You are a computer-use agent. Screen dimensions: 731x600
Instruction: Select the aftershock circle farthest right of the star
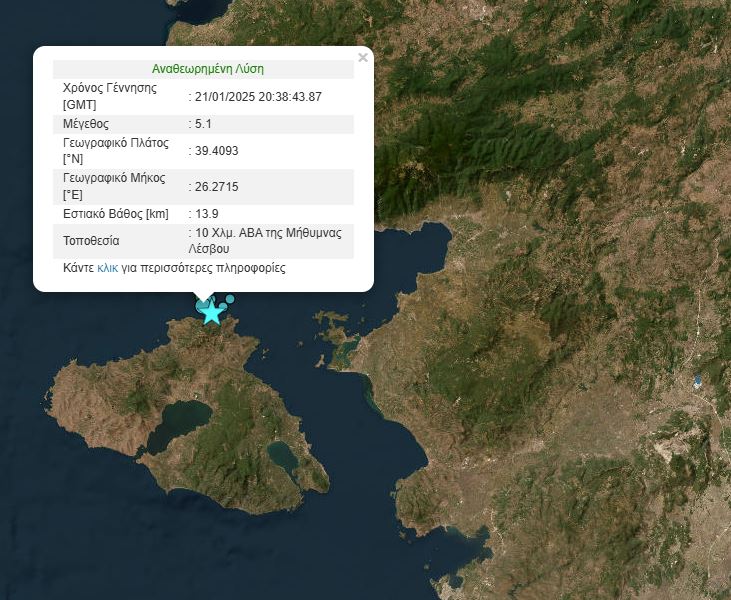click(x=230, y=299)
